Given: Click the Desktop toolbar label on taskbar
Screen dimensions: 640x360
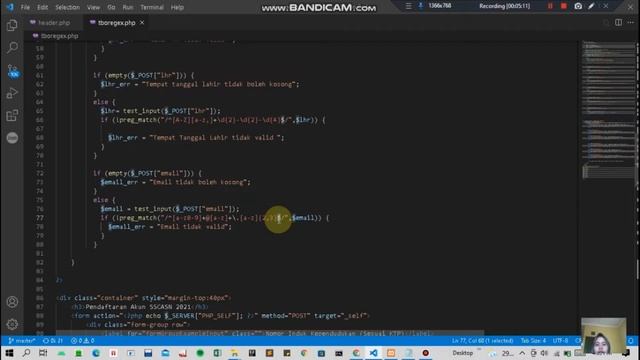Looking at the screenshot, I should point(462,353).
